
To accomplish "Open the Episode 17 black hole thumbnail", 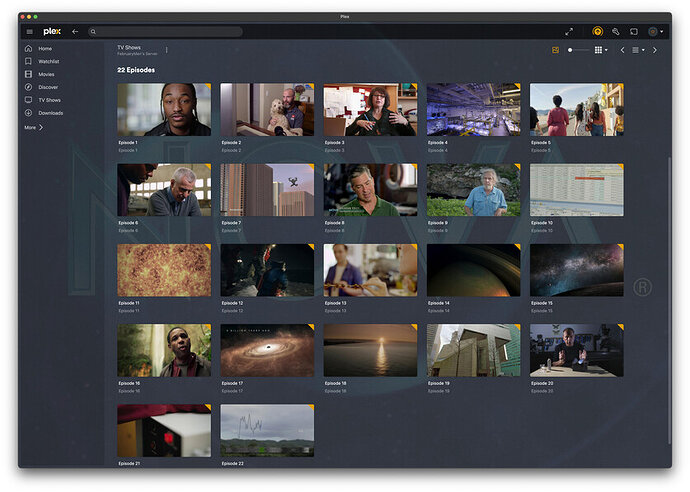I will click(267, 350).
